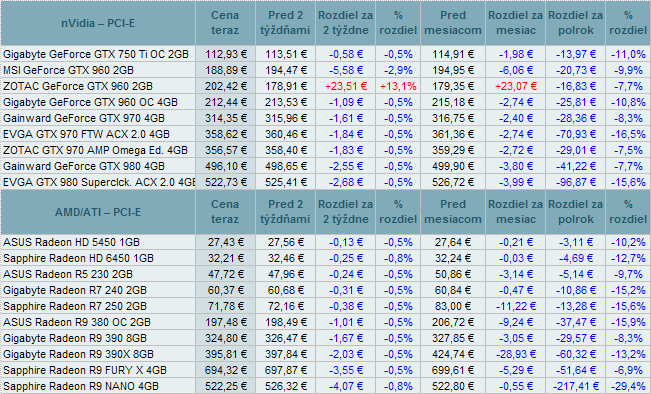Click the 83,00 € previous-month price
651x394 pixels.
coord(453,306)
